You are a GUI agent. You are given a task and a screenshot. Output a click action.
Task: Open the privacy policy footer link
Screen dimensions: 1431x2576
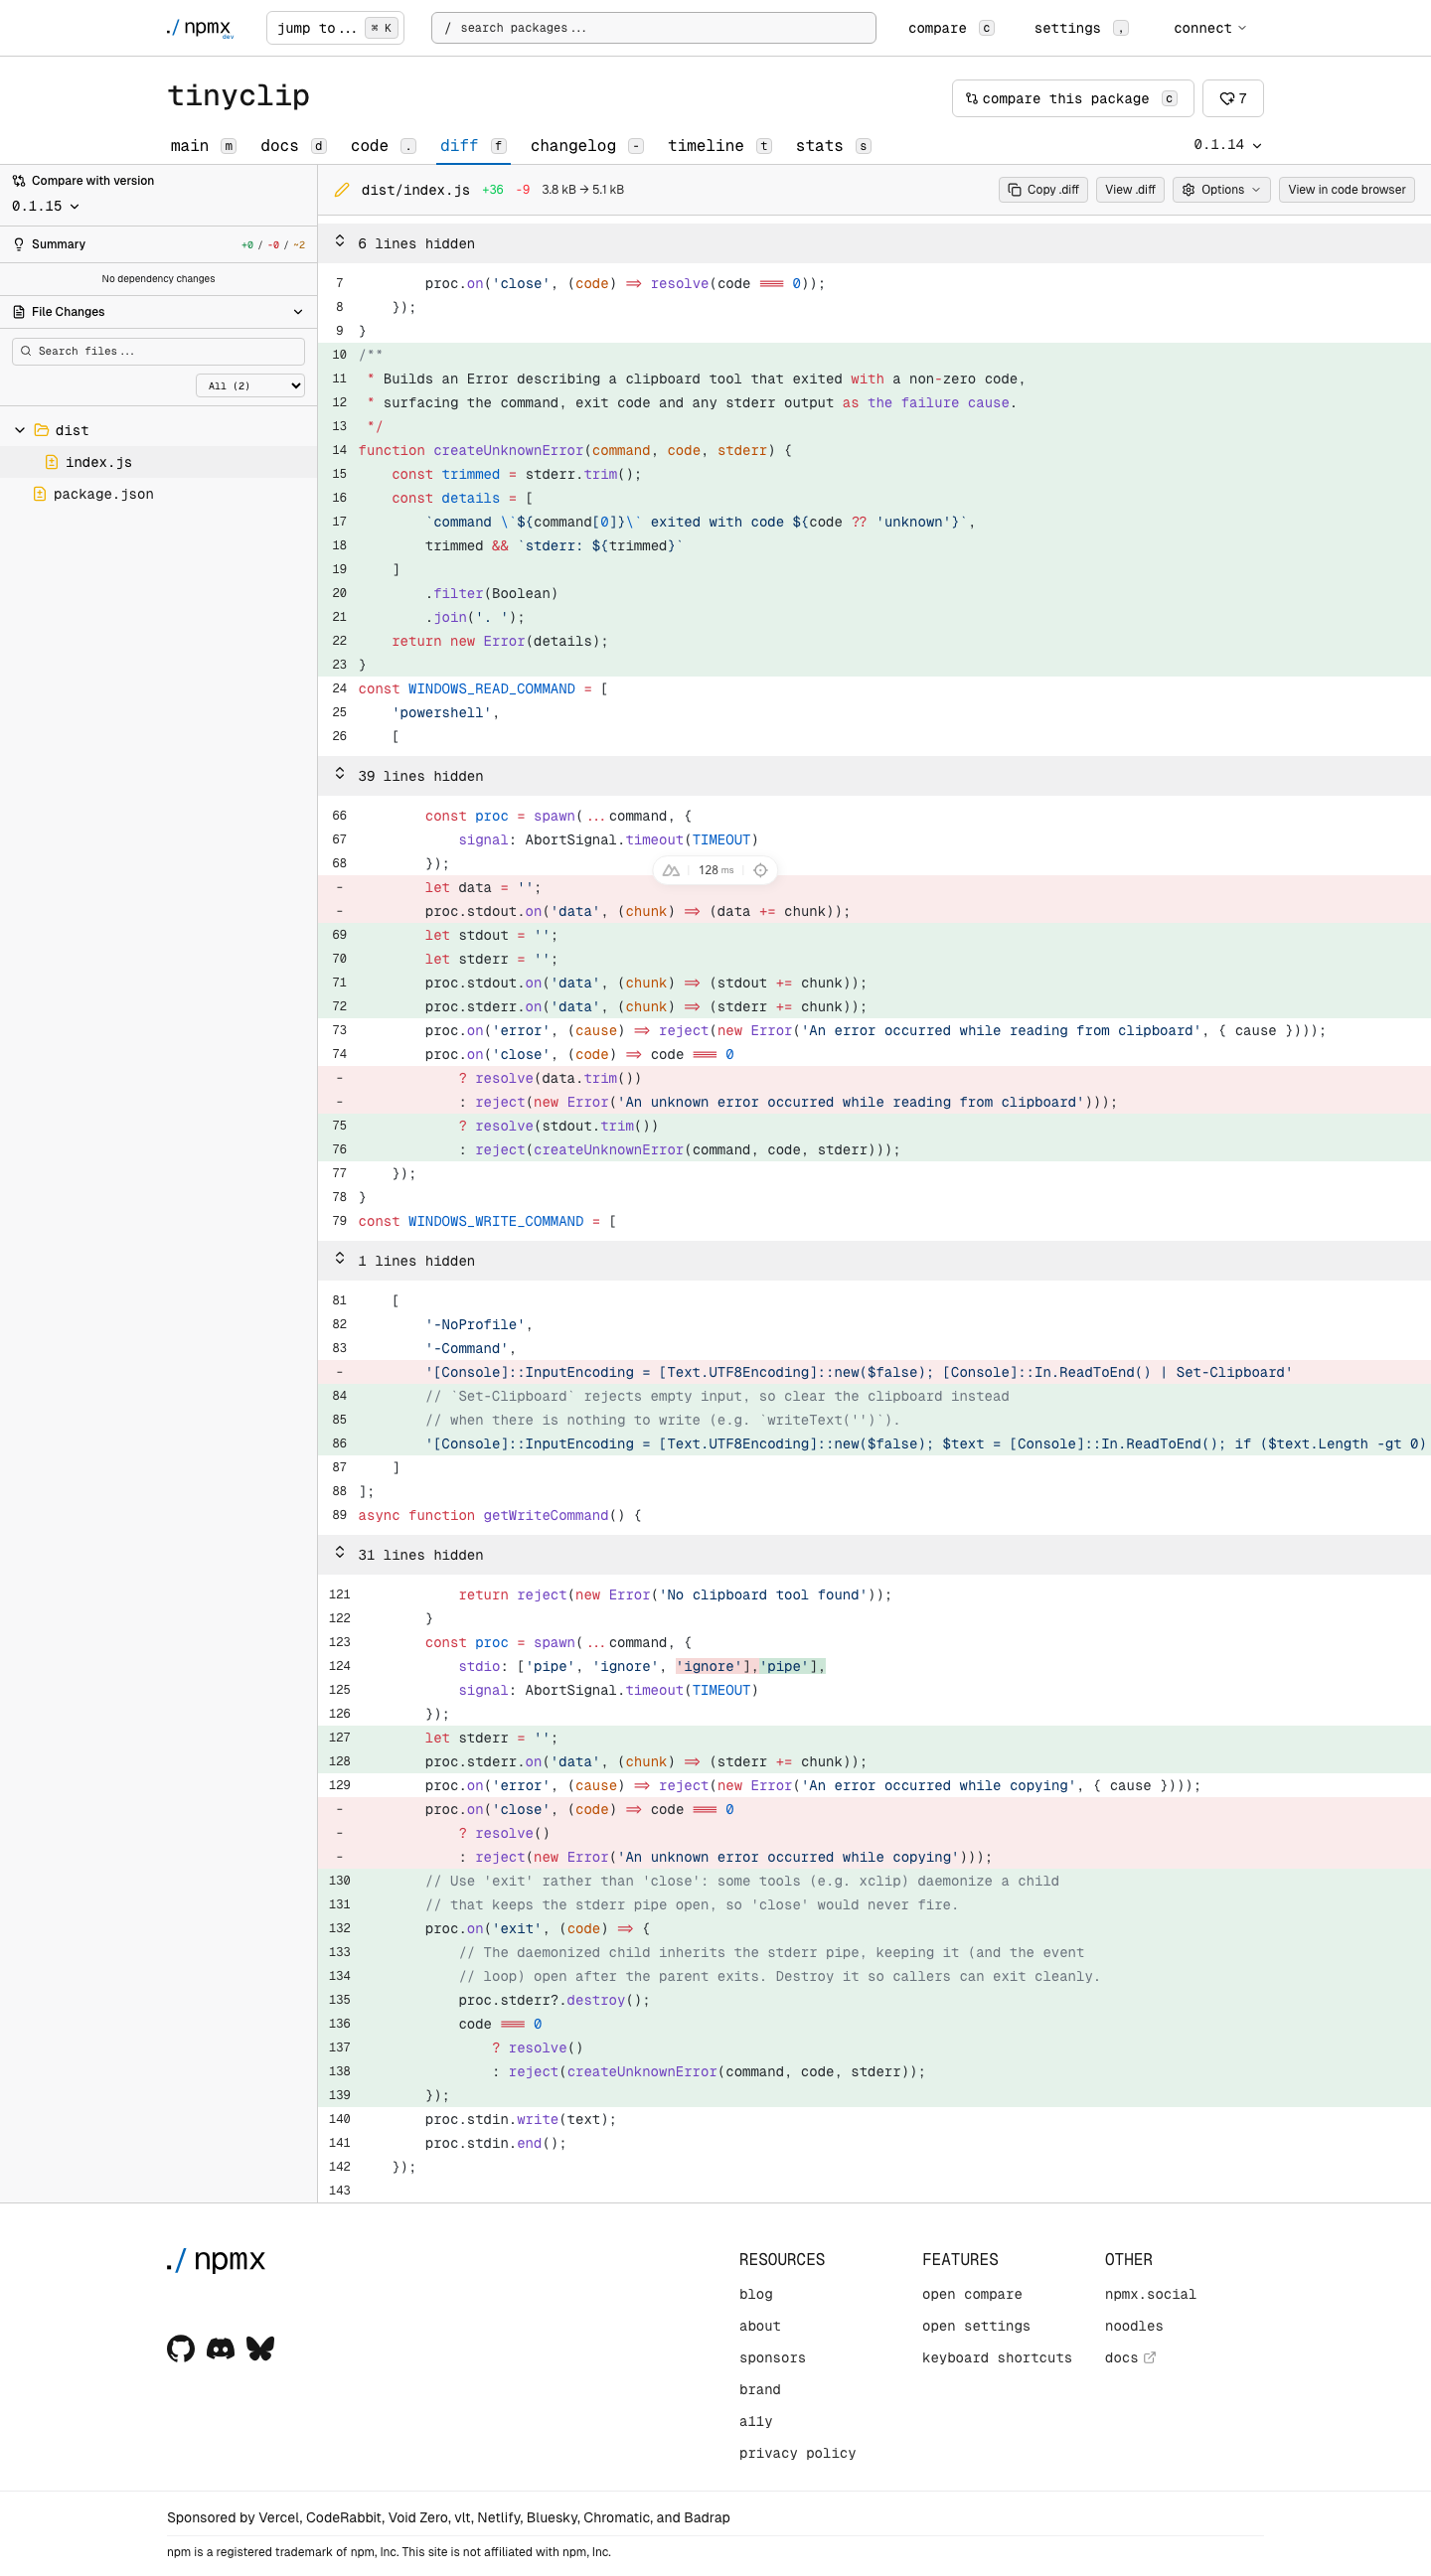tap(797, 2454)
